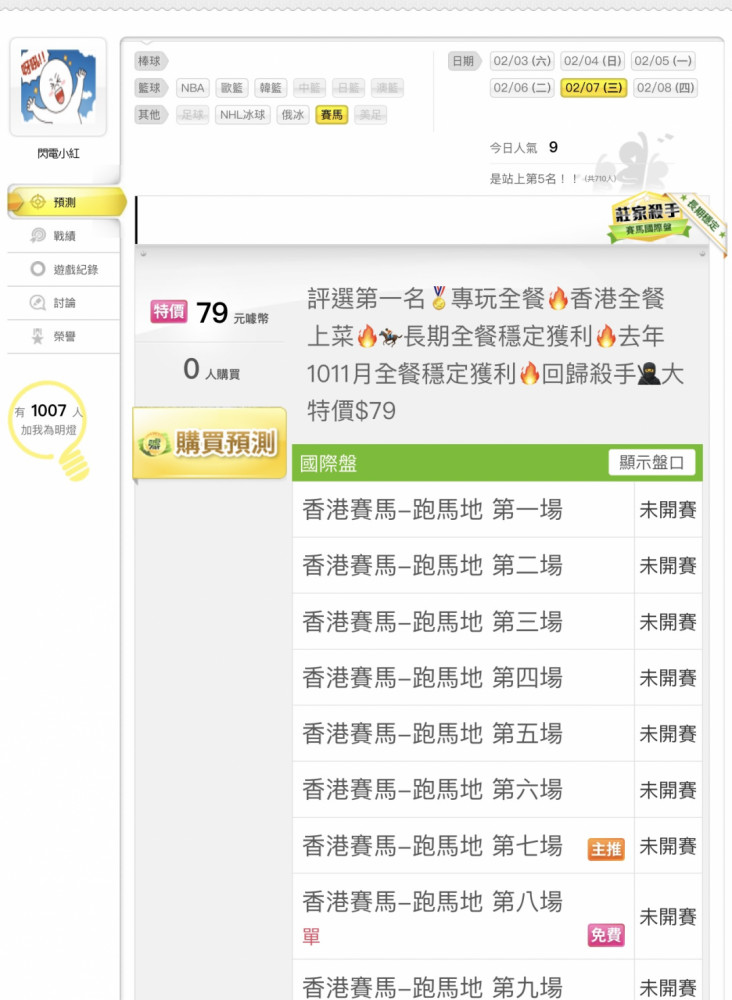
Task: Open the 討論 discussion icon
Action: coord(38,302)
